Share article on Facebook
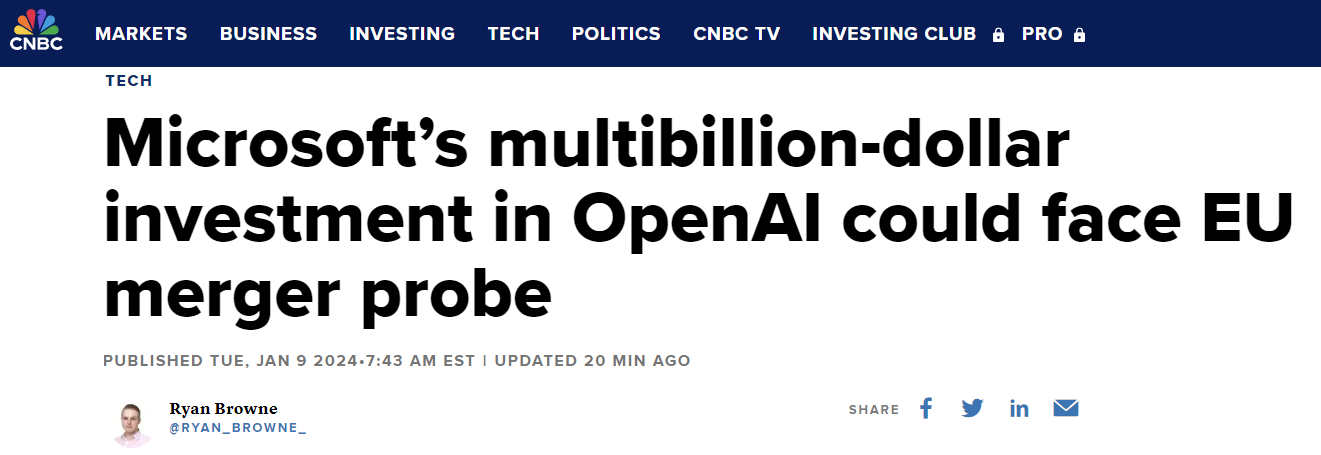Viewport: 1321px width, 455px height. [x=926, y=408]
